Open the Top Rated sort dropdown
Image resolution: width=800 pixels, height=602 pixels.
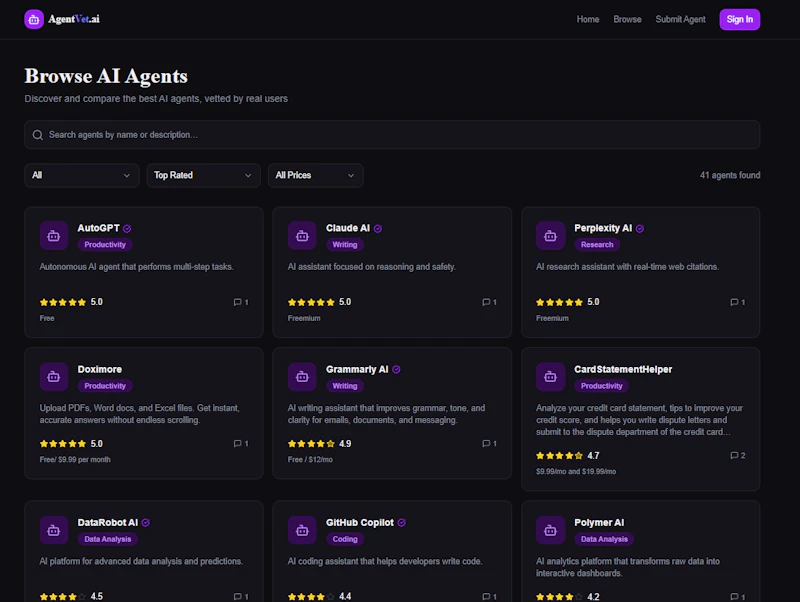(x=204, y=175)
